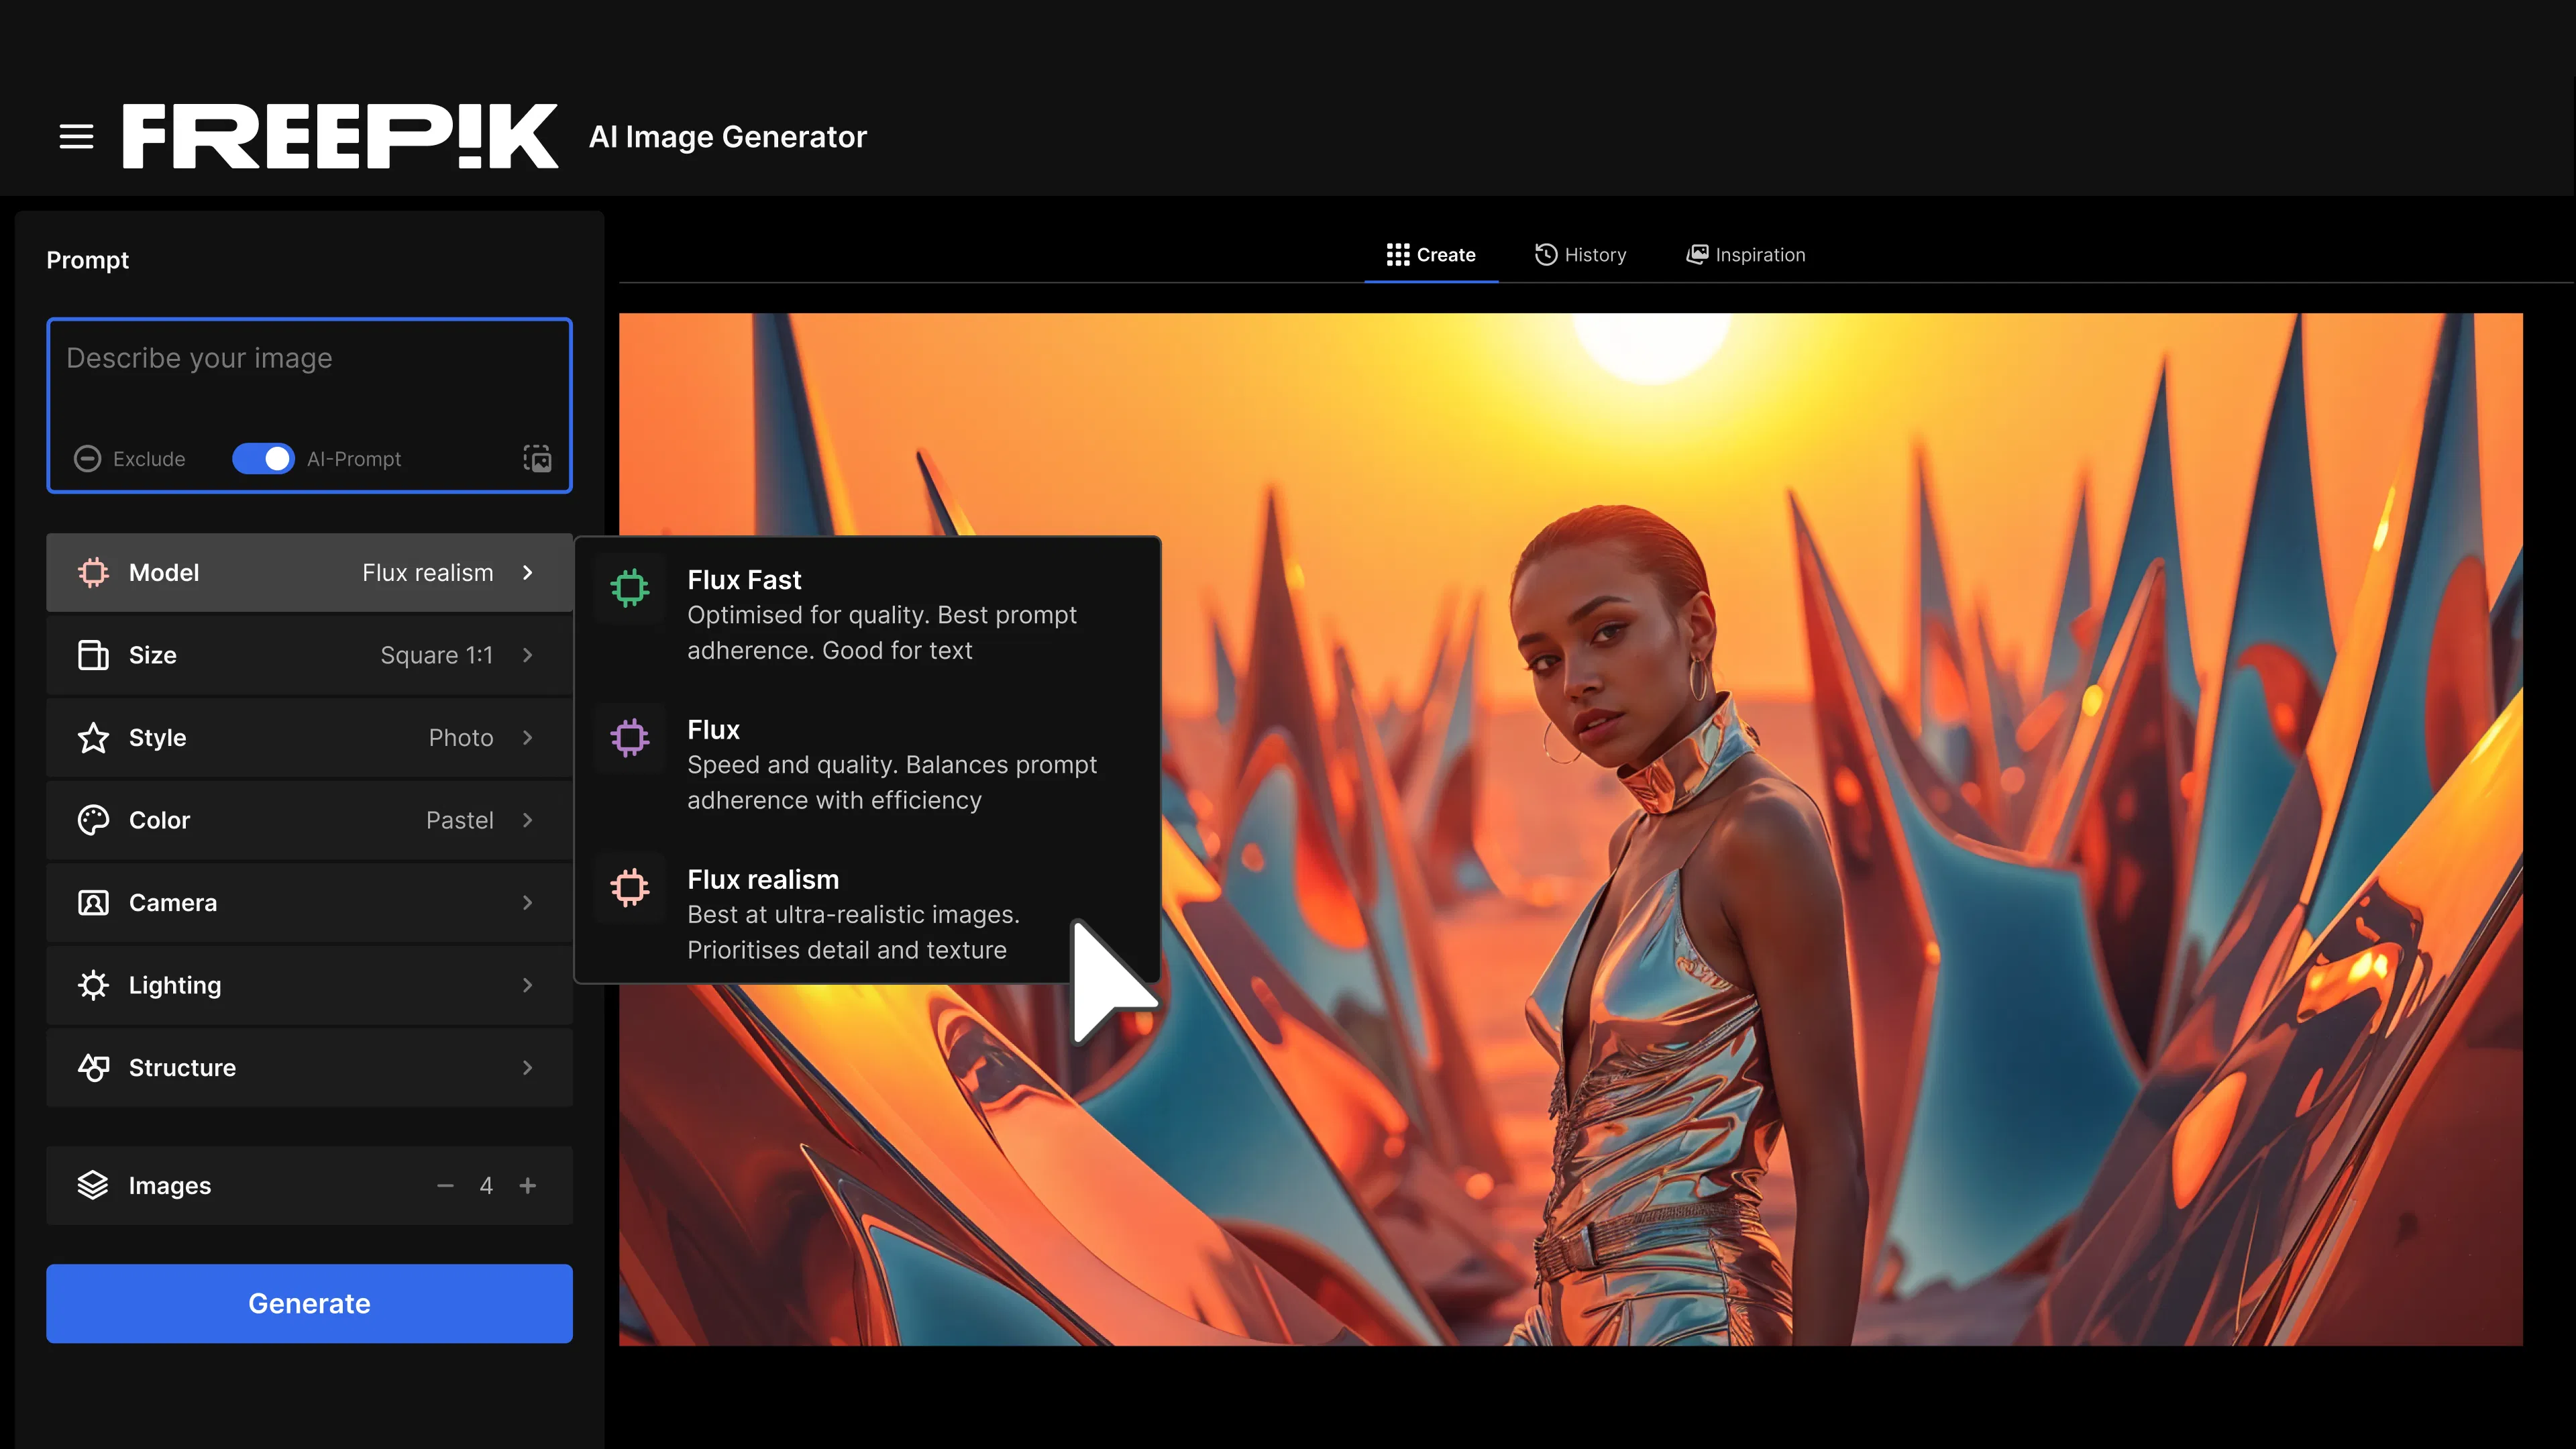Expand the Size options chevron
This screenshot has height=1449, width=2576.
528,655
